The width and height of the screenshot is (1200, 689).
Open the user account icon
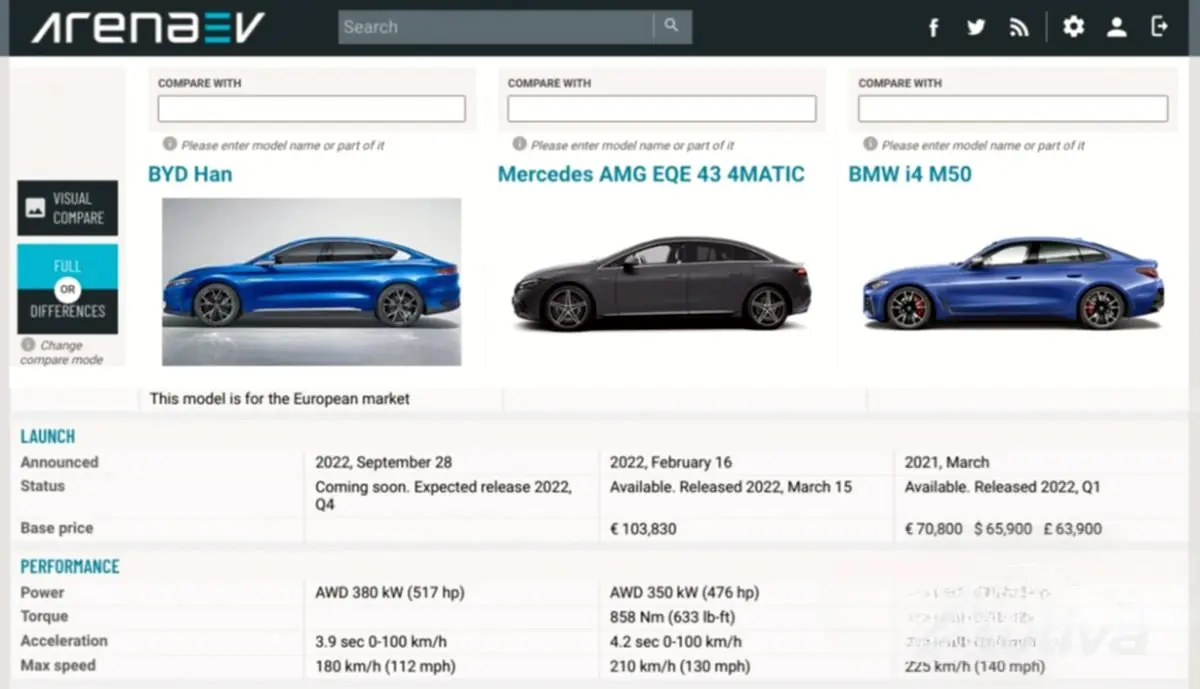click(x=1117, y=27)
